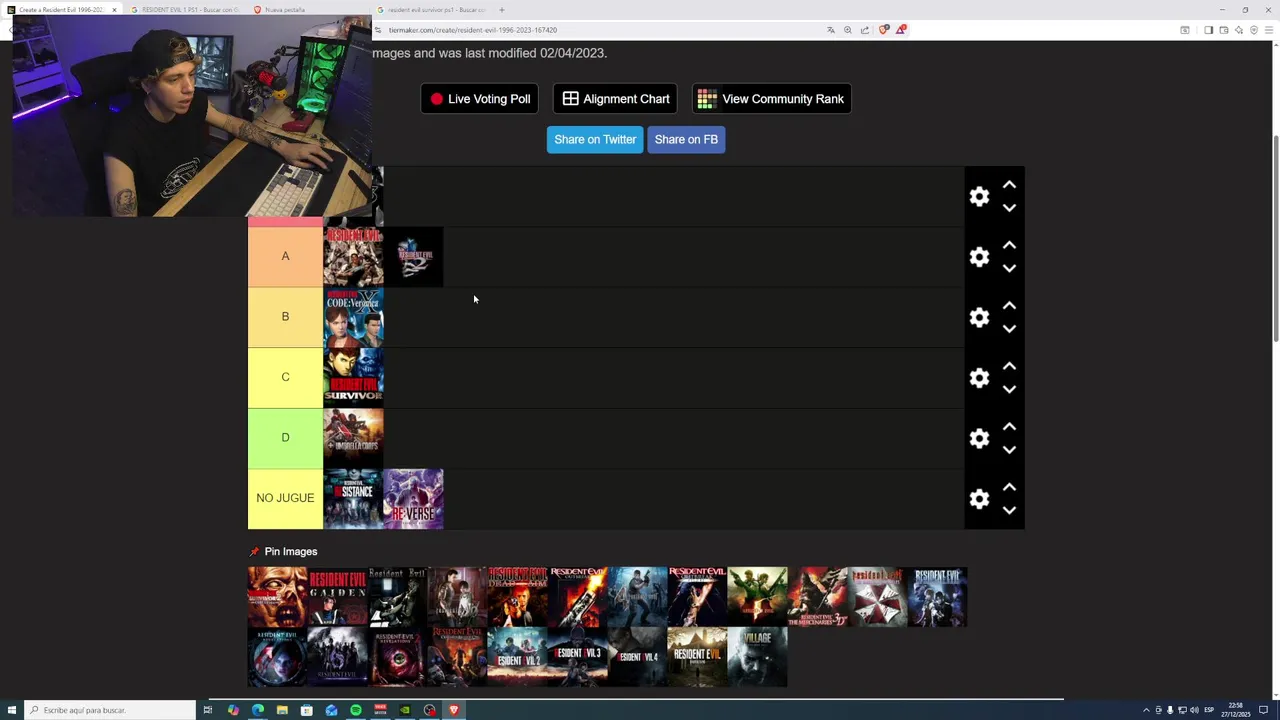Move the A tier row down

1009,268
